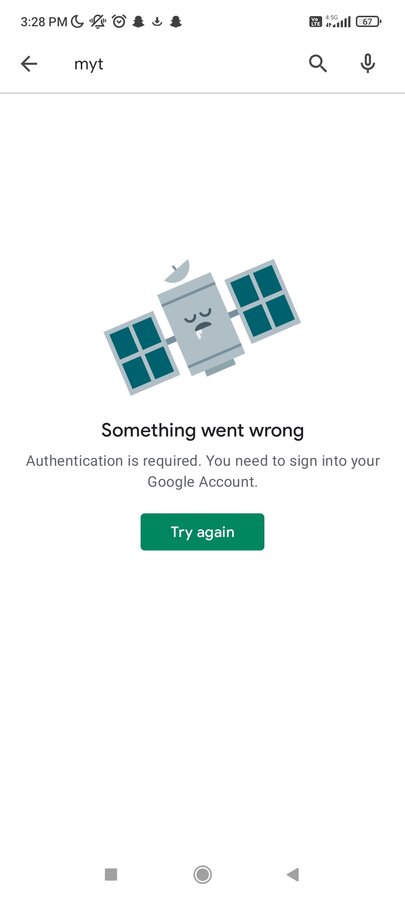Tap the muted vibrate status icon
The height and width of the screenshot is (900, 405).
point(98,22)
